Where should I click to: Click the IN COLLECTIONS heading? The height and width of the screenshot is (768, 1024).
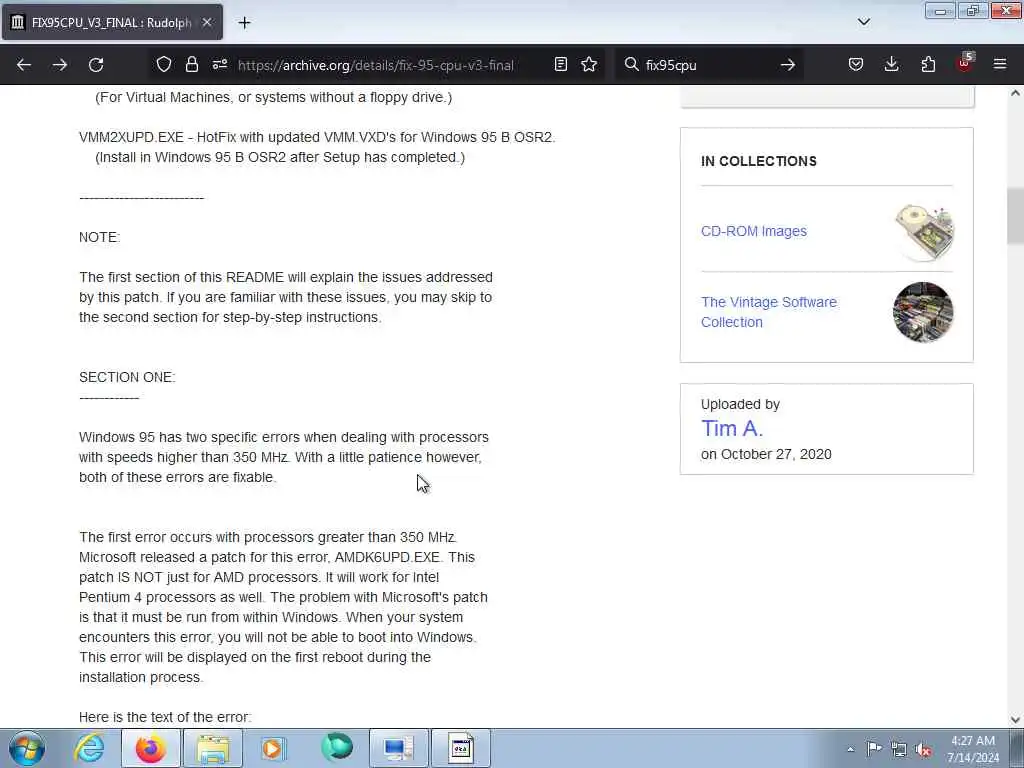[x=759, y=161]
